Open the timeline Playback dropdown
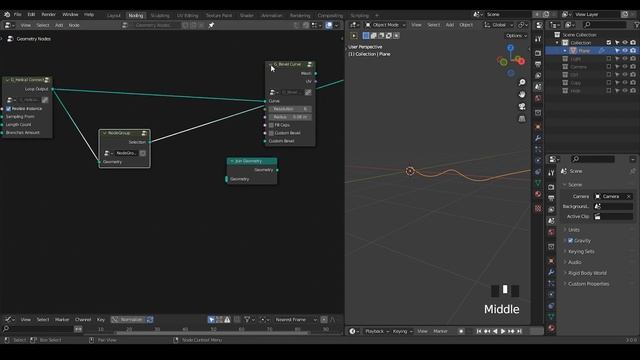The image size is (640, 360). [376, 331]
